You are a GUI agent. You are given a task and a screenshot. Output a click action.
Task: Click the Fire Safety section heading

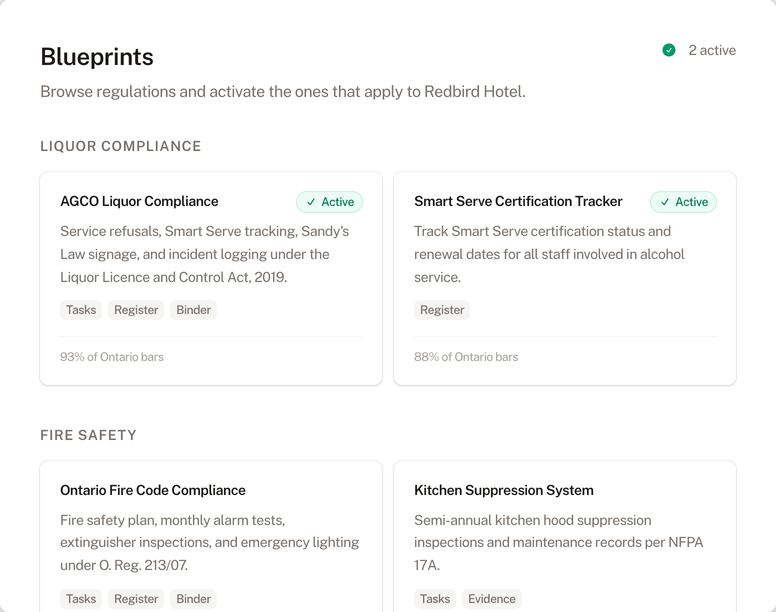(88, 435)
